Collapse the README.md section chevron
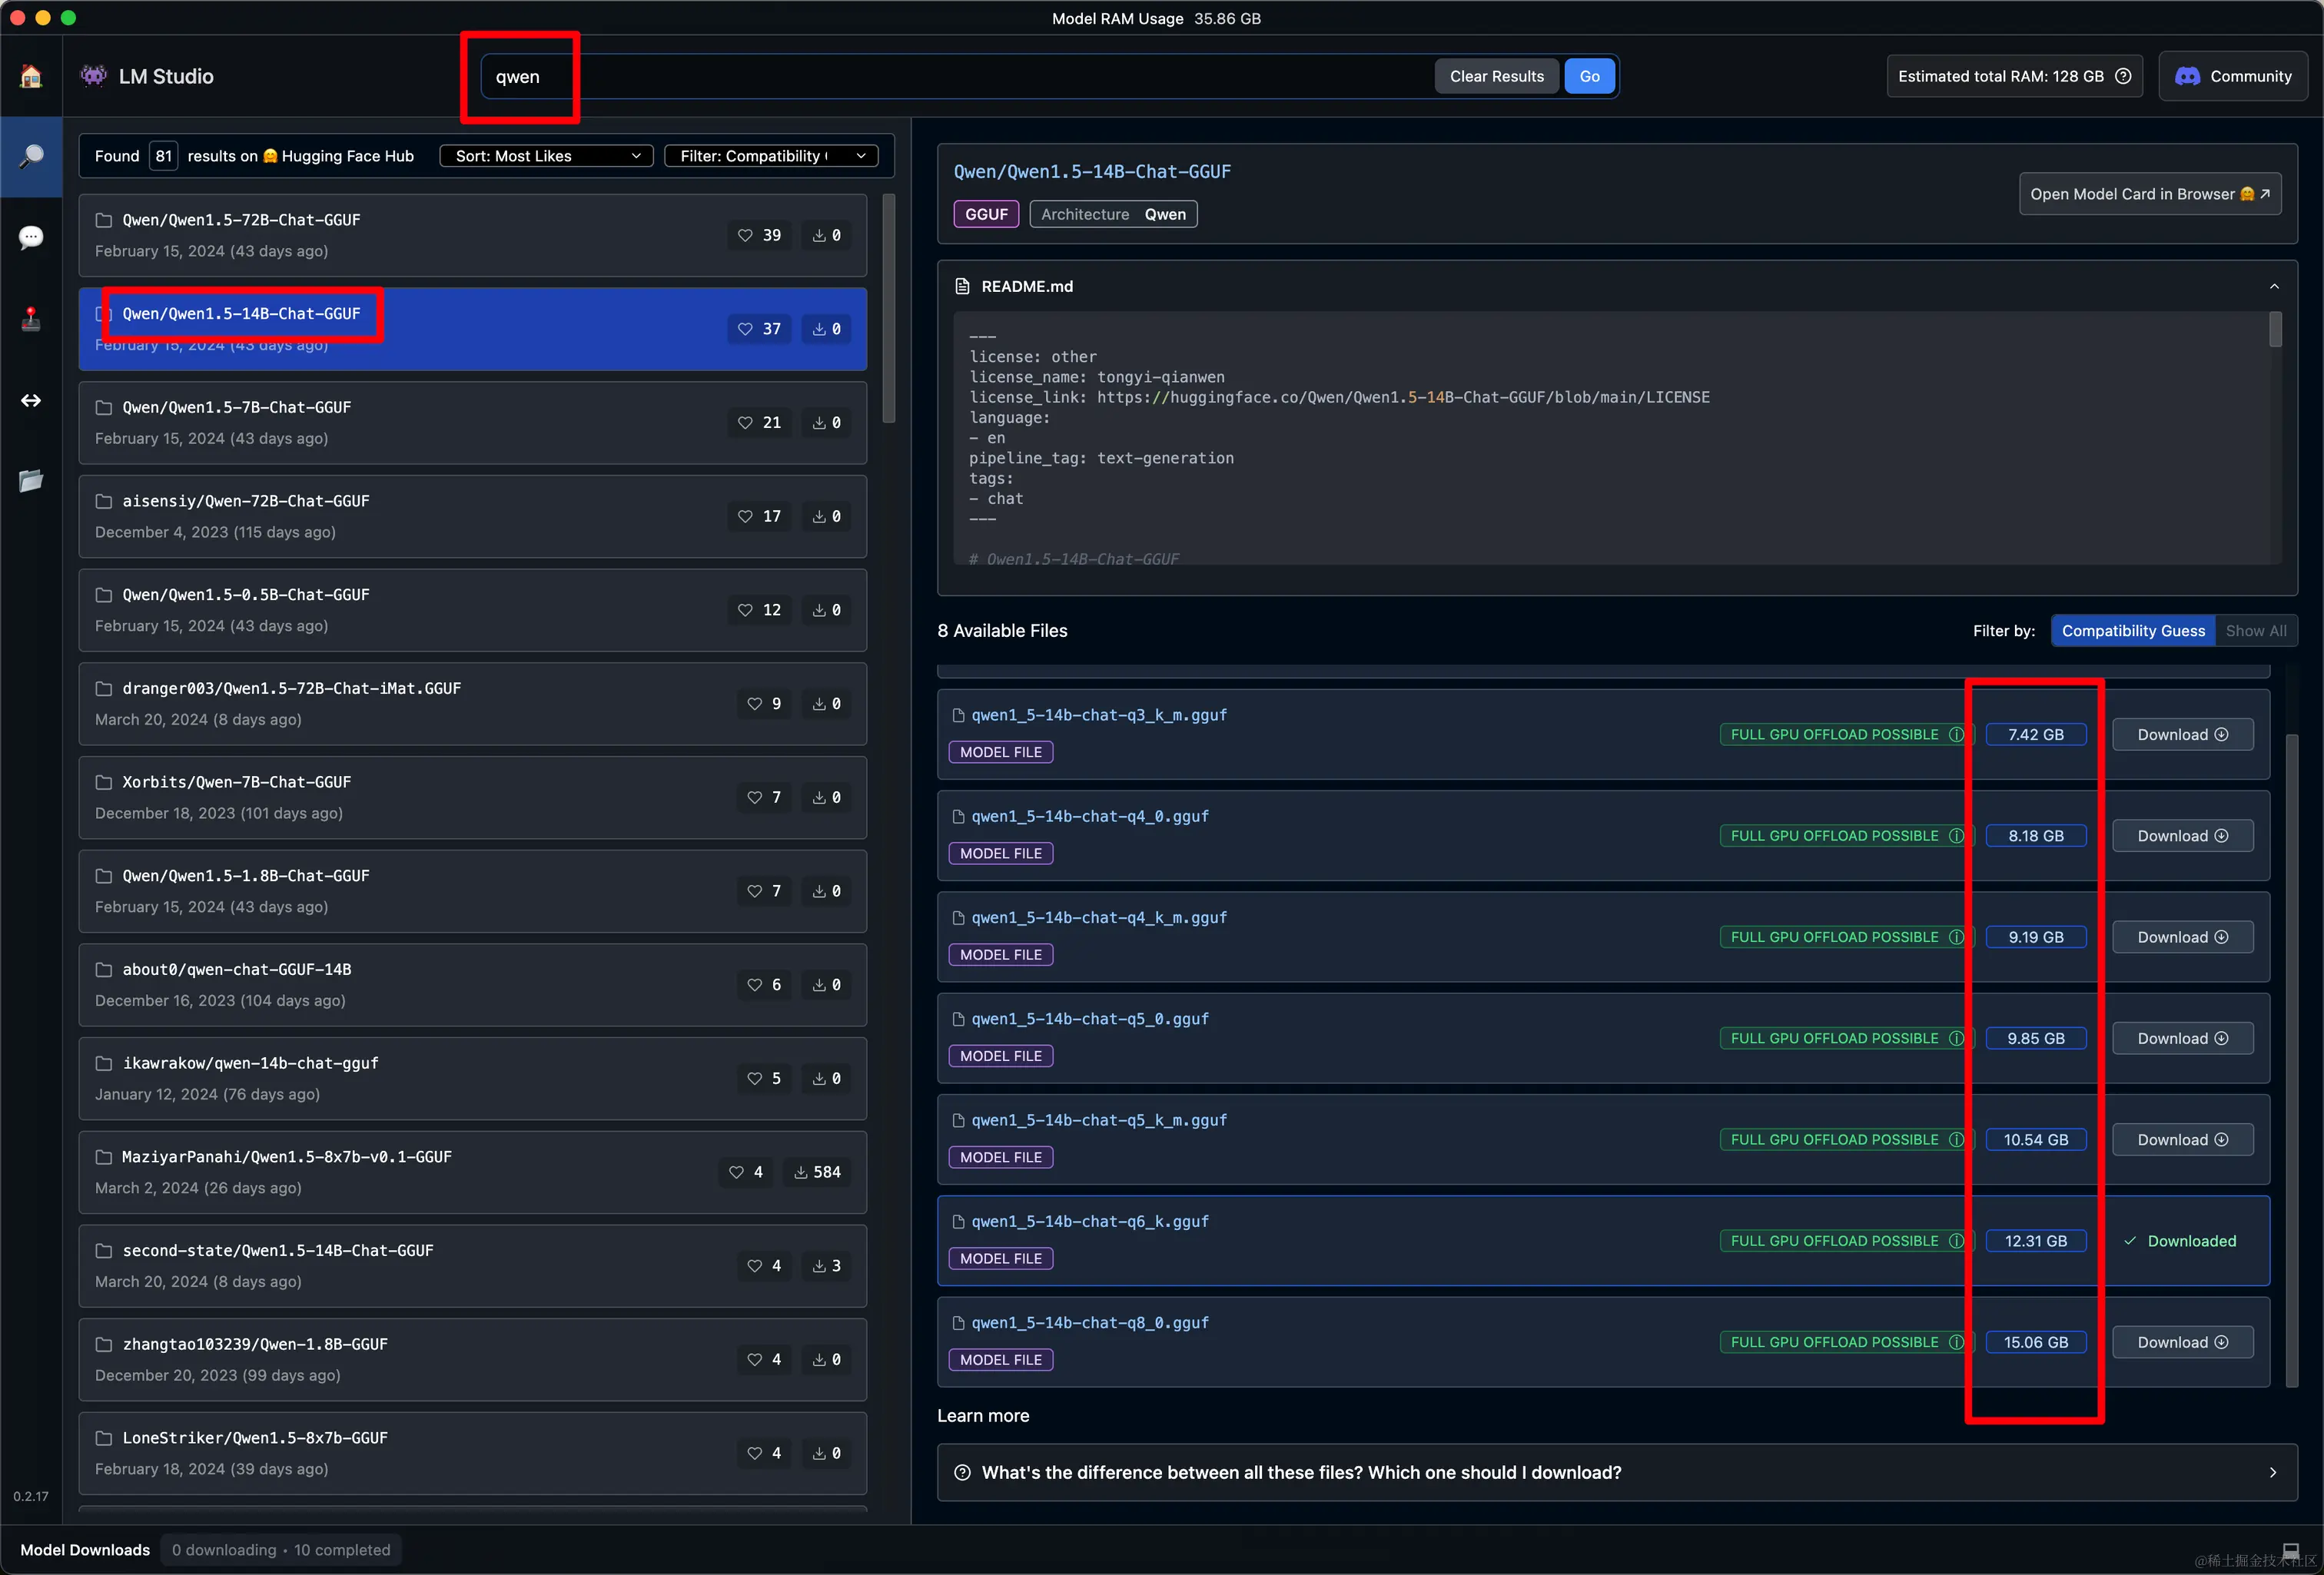Screen dimensions: 2324x1575 [2274, 286]
